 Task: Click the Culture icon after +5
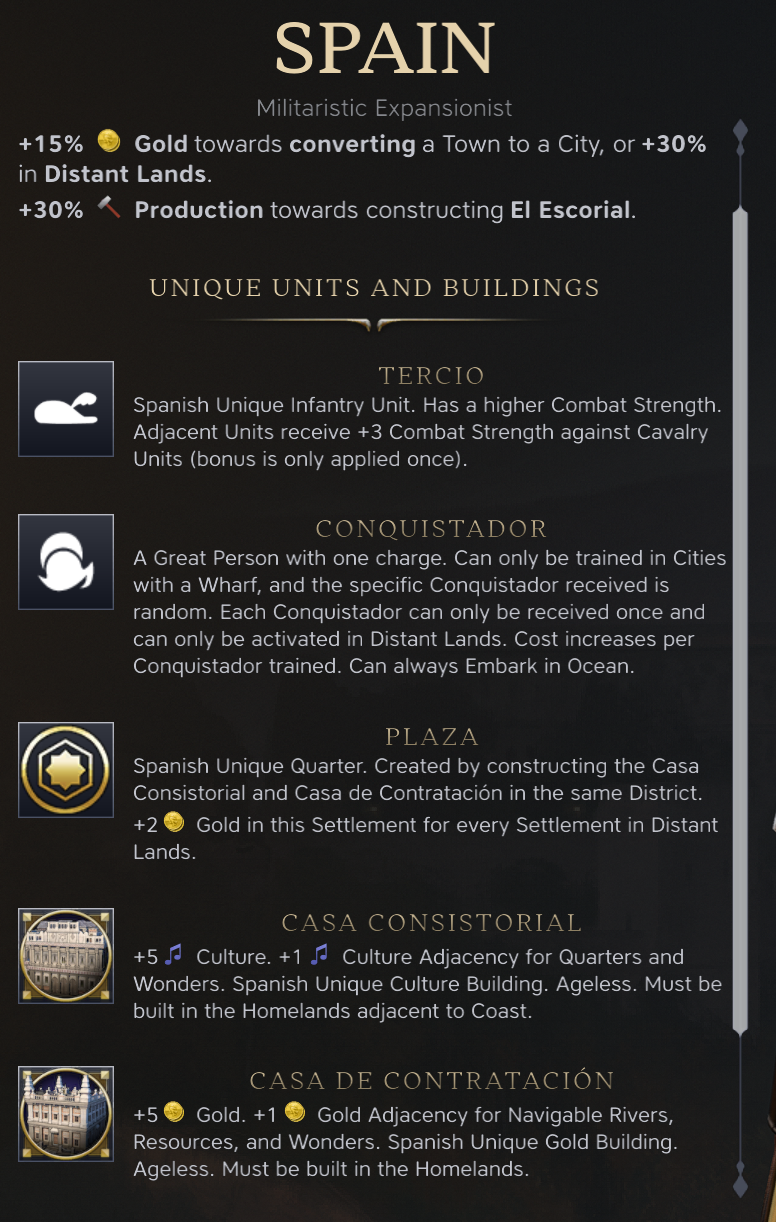click(x=174, y=956)
